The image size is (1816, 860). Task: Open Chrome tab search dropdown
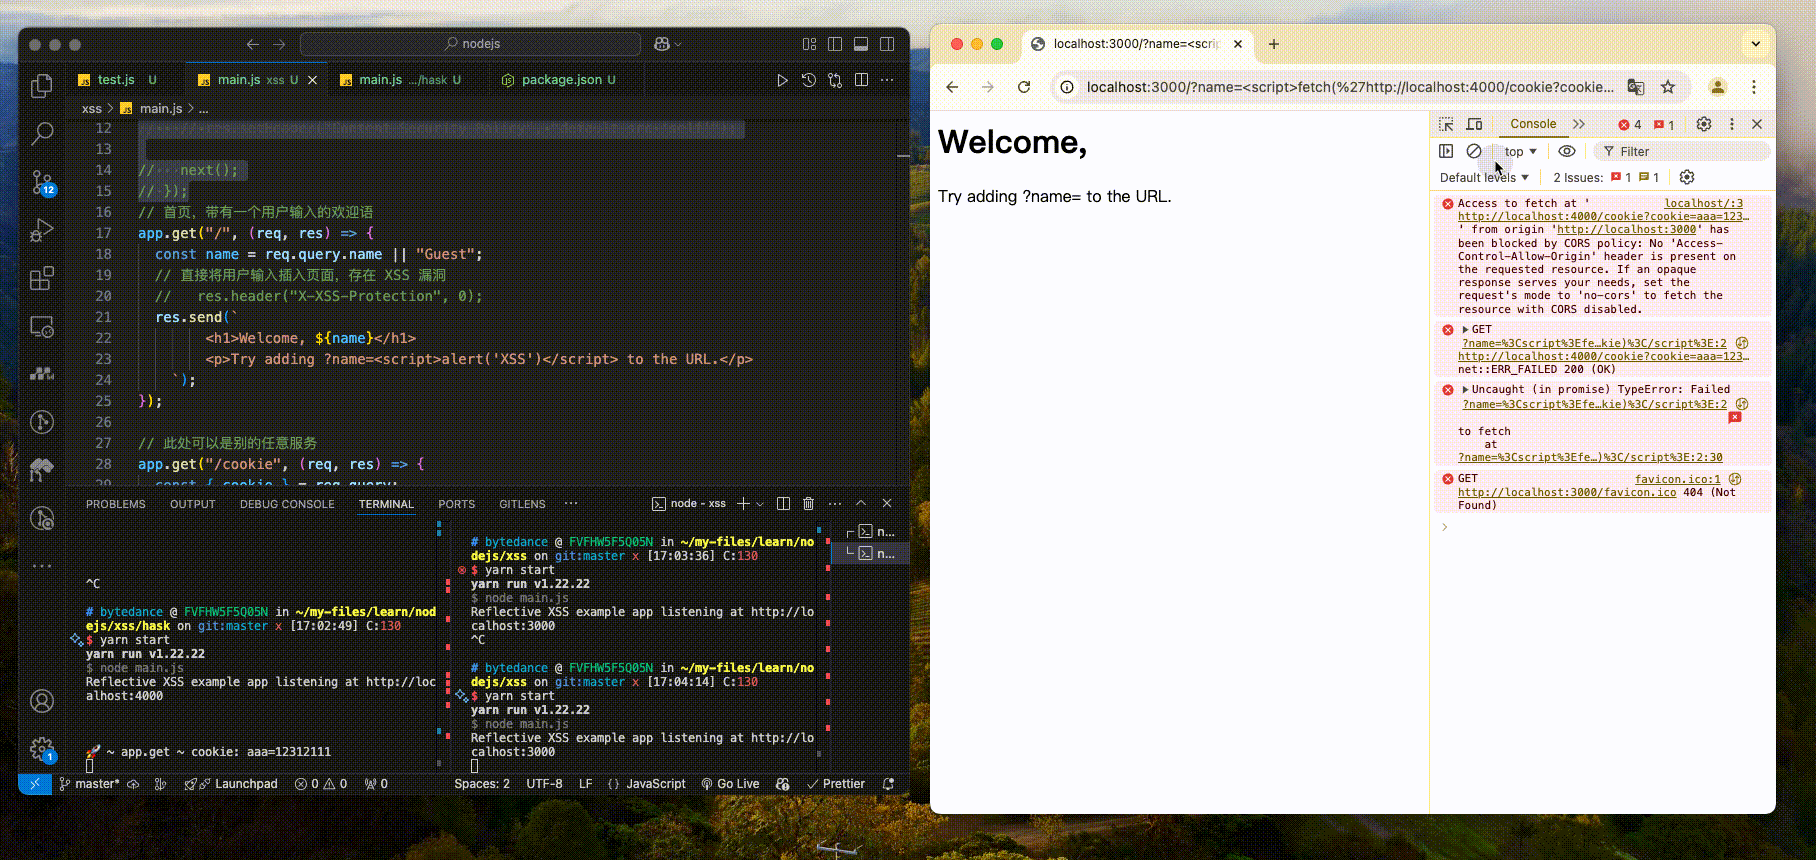point(1756,44)
